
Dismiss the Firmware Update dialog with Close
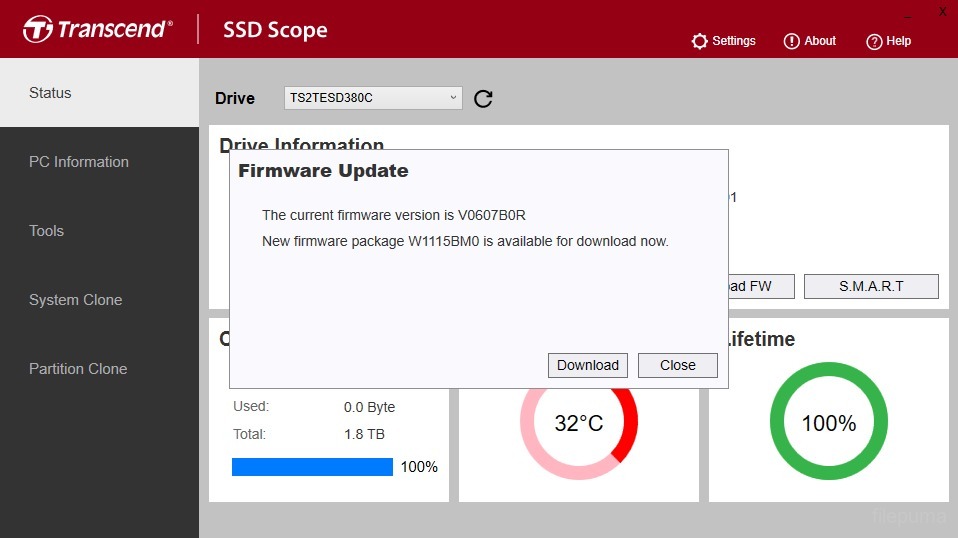pyautogui.click(x=677, y=365)
